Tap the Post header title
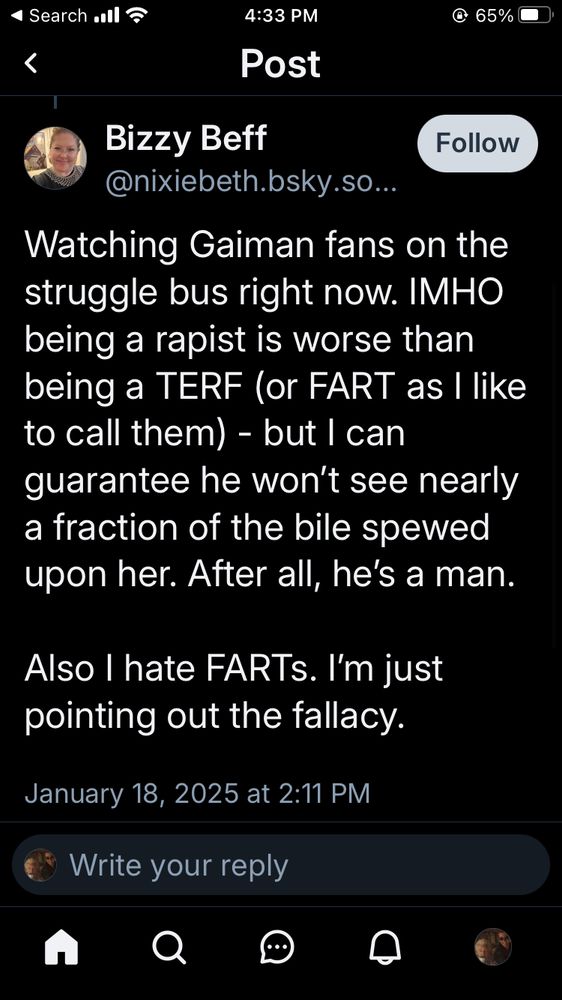Viewport: 562px width, 1000px height. pyautogui.click(x=281, y=63)
